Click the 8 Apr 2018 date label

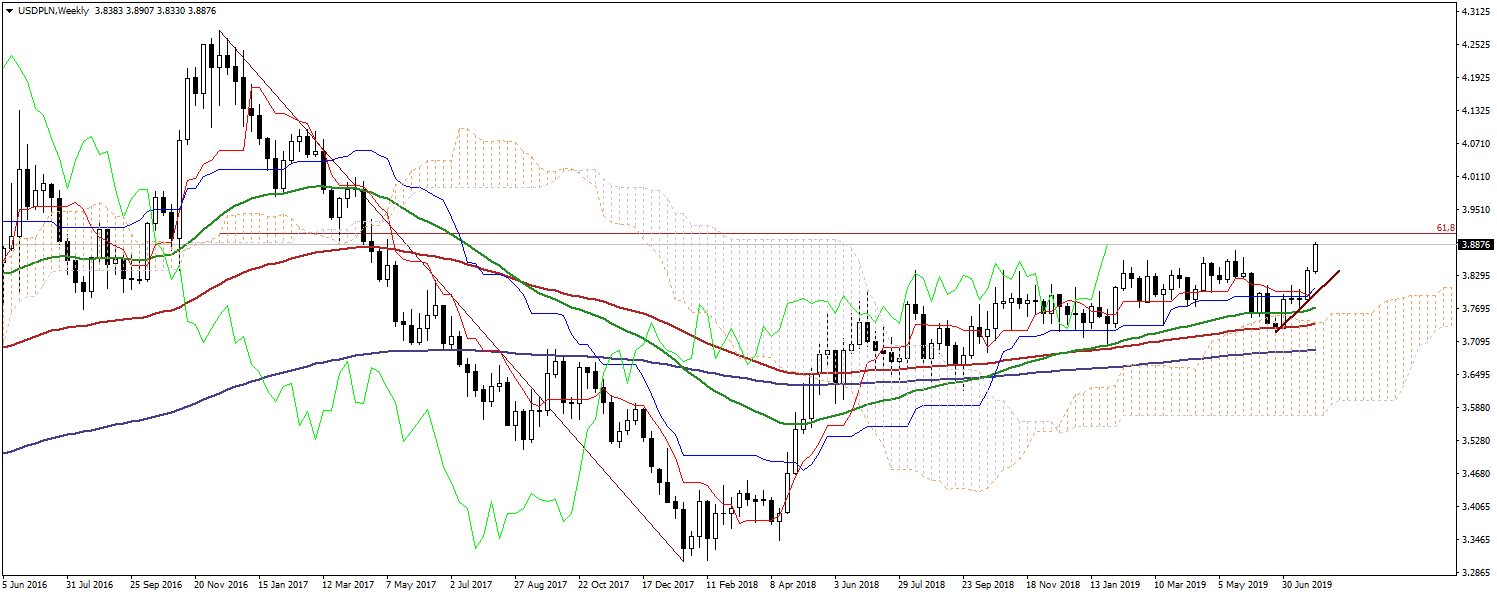pyautogui.click(x=793, y=583)
